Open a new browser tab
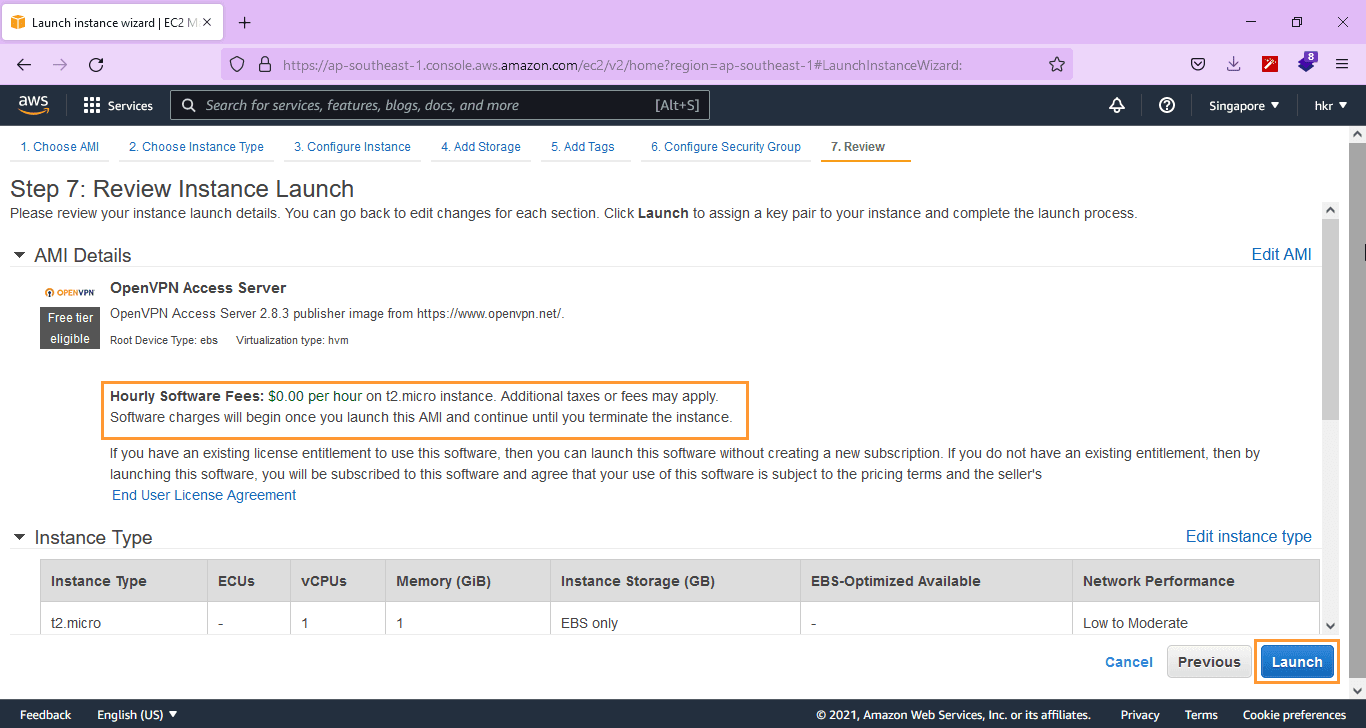The width and height of the screenshot is (1366, 728). click(245, 22)
